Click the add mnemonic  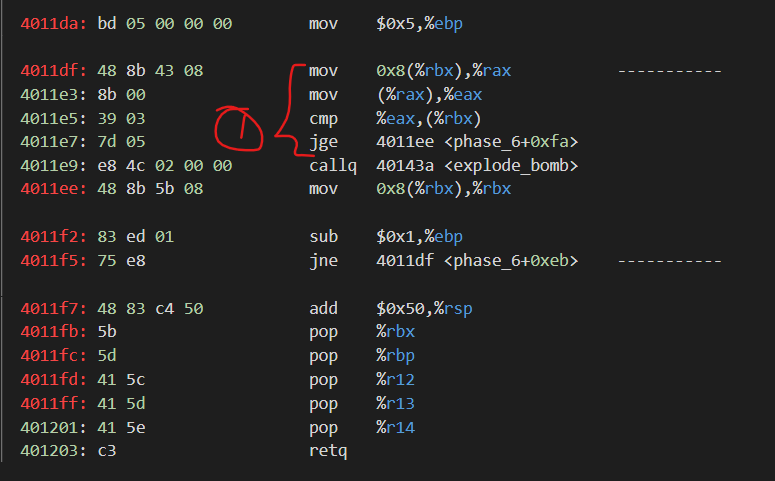(x=323, y=308)
